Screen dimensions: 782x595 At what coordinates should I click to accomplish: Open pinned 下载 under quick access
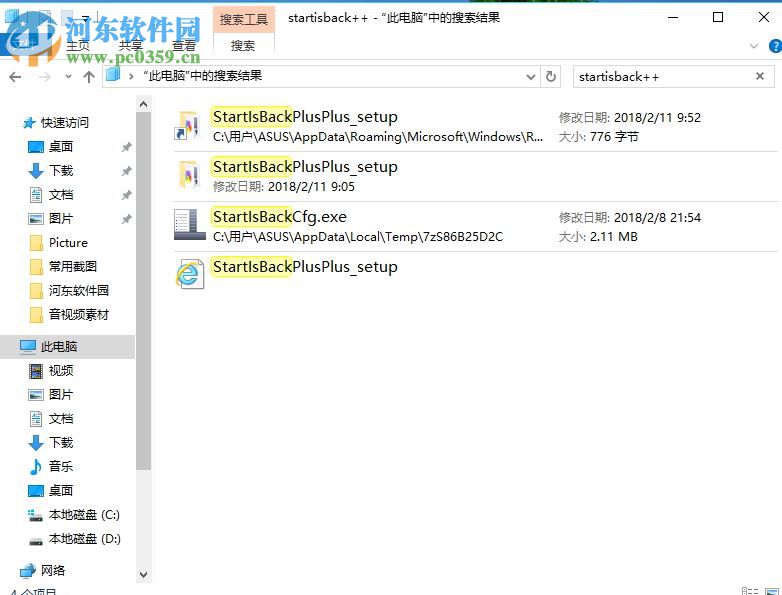61,171
